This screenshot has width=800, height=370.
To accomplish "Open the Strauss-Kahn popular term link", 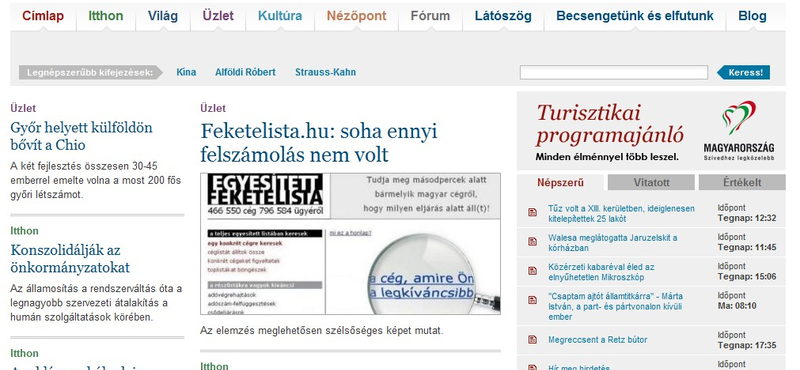I will (x=325, y=72).
